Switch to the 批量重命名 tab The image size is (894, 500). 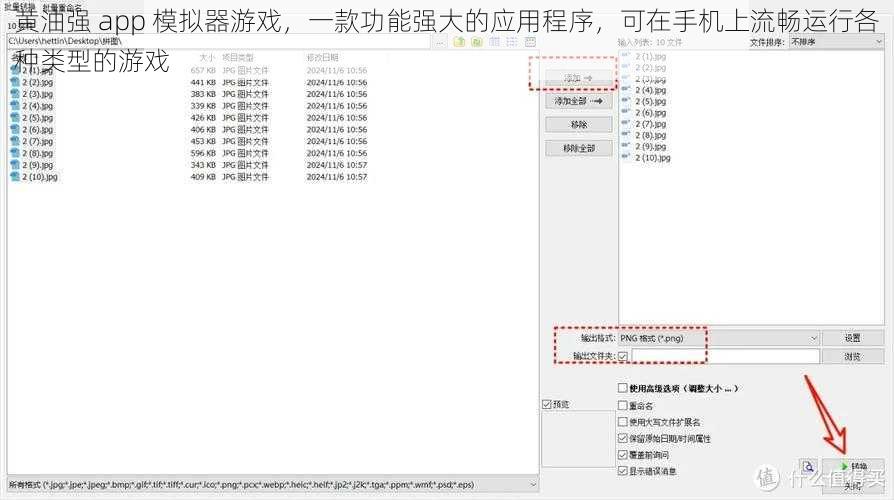pyautogui.click(x=62, y=8)
